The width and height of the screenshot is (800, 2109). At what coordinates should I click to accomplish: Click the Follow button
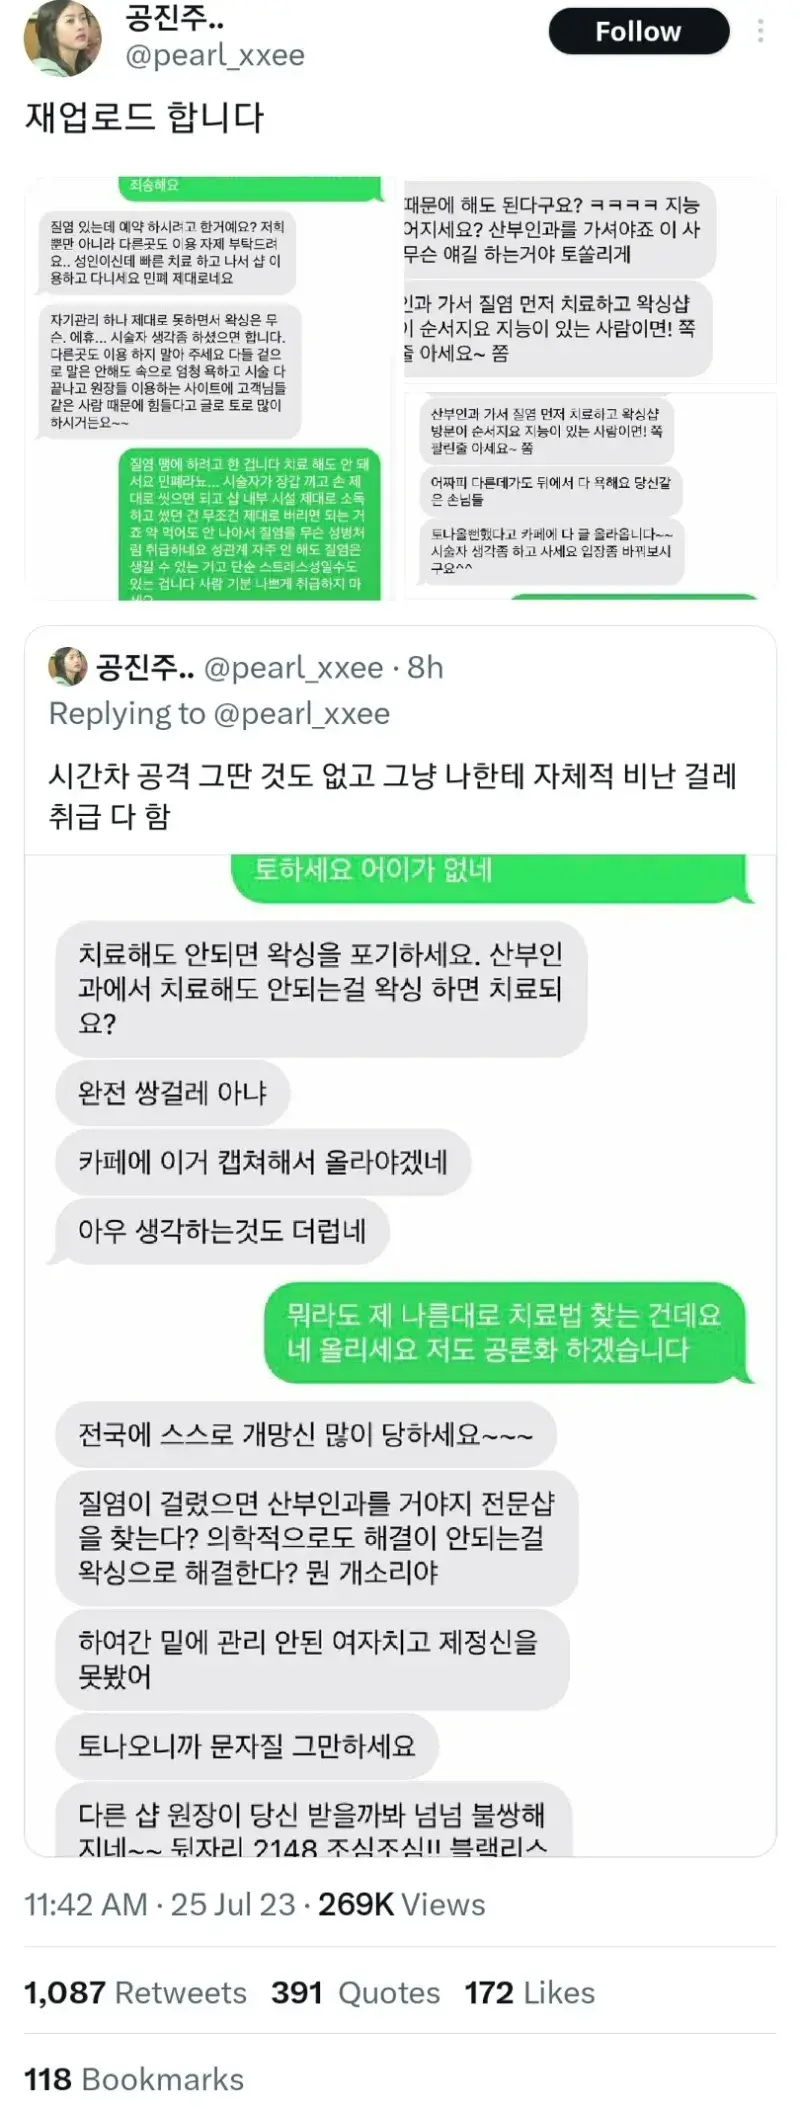(638, 31)
